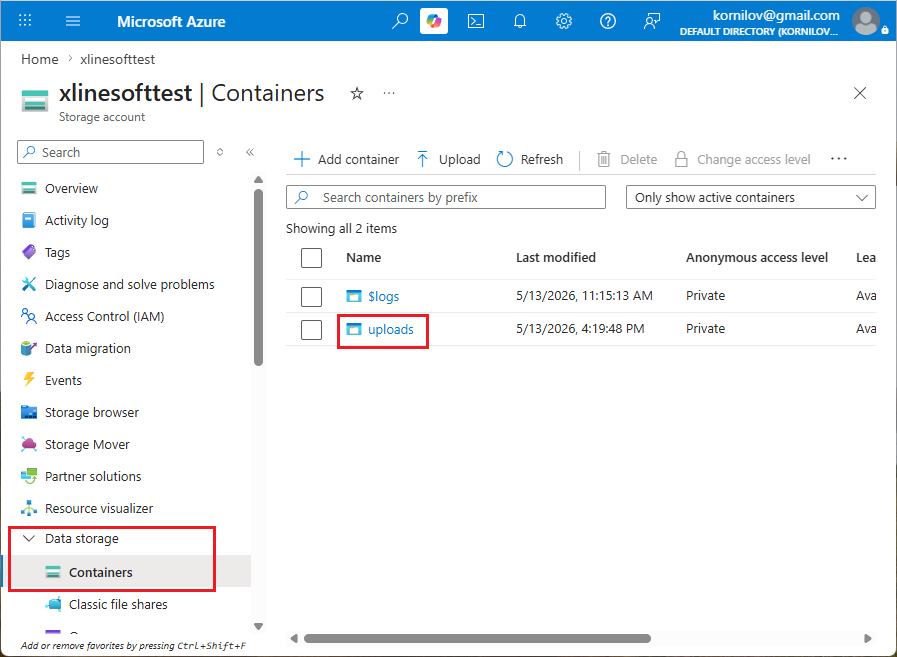Go to Home breadcrumb

pyautogui.click(x=39, y=59)
